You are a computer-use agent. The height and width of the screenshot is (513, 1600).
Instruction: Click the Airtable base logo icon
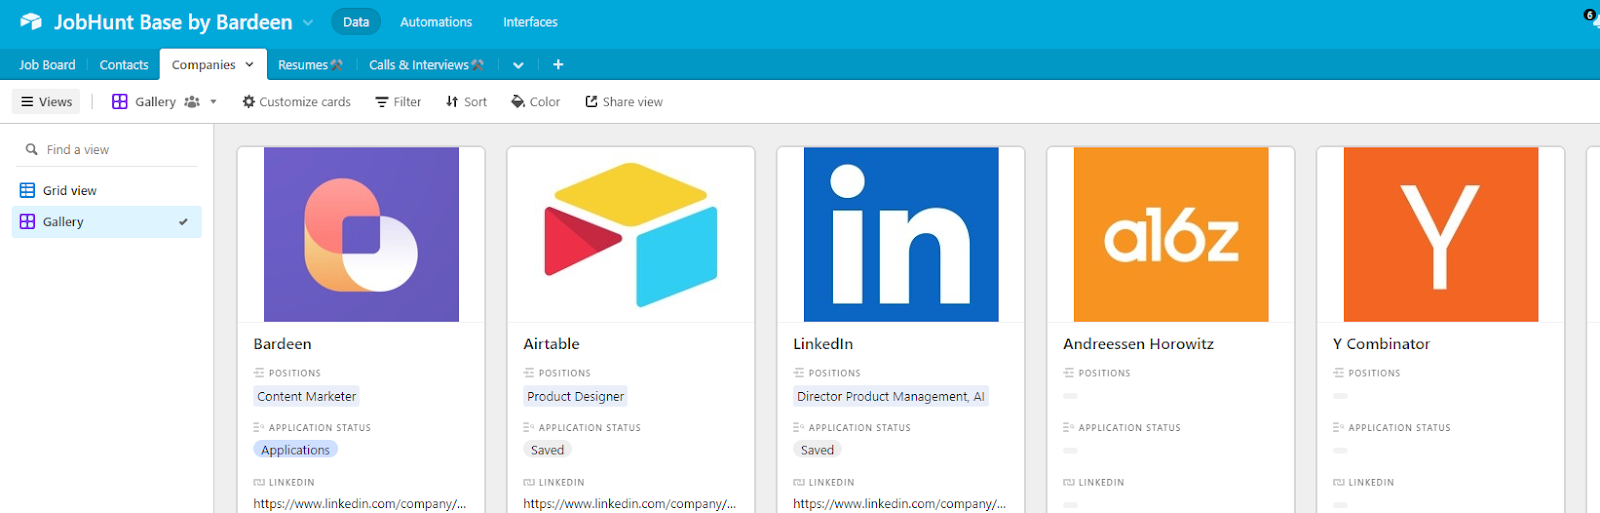[x=31, y=22]
